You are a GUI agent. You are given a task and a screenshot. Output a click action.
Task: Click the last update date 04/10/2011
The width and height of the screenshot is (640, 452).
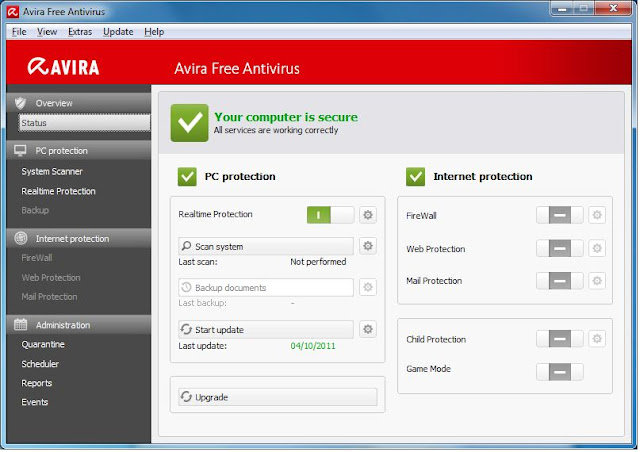(x=313, y=346)
